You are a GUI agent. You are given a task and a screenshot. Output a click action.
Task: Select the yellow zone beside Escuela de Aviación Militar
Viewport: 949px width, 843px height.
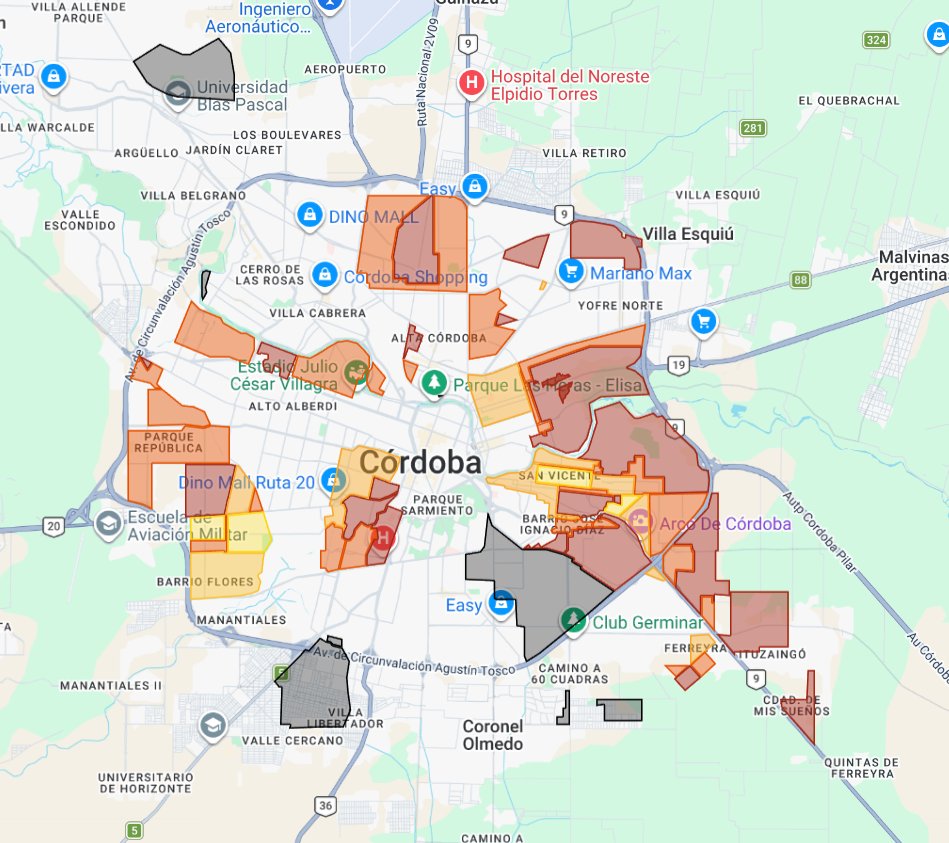pyautogui.click(x=247, y=533)
